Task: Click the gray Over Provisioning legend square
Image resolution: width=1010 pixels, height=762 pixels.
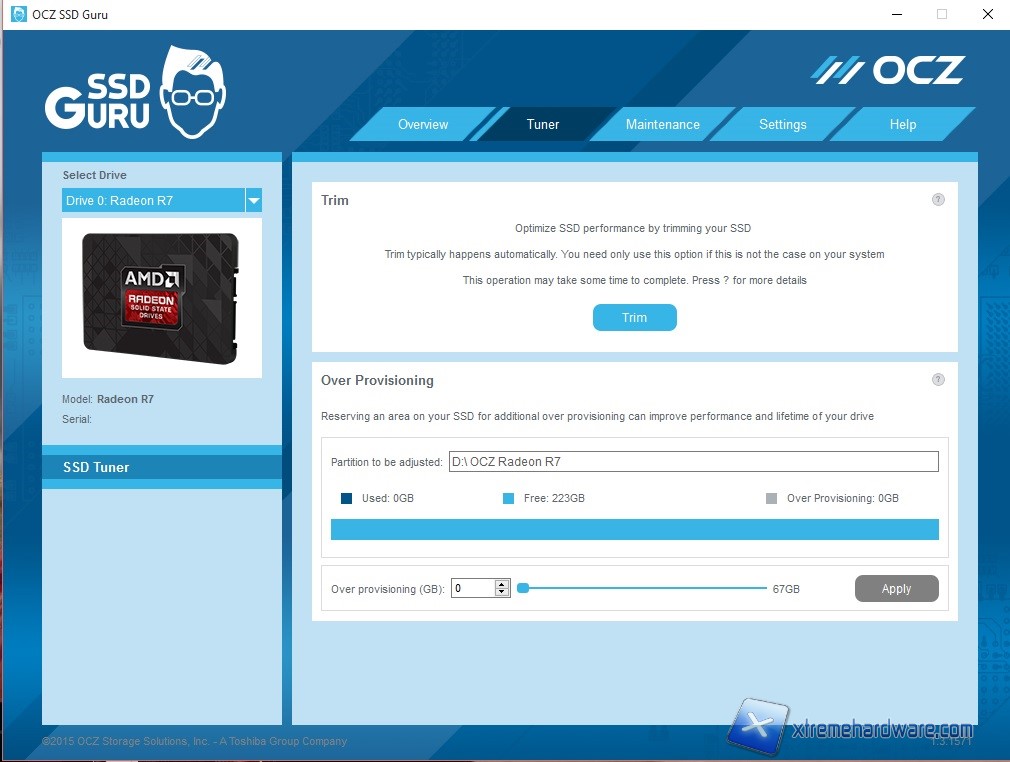Action: pos(772,498)
